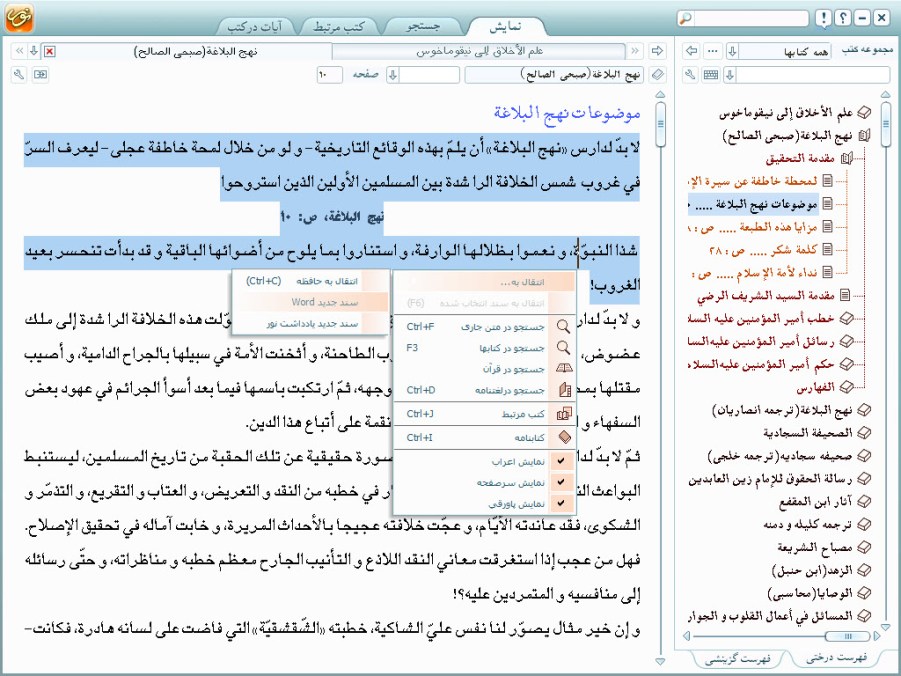Switch to the آیات درکتب top tab
901x676 pixels.
tap(255, 26)
